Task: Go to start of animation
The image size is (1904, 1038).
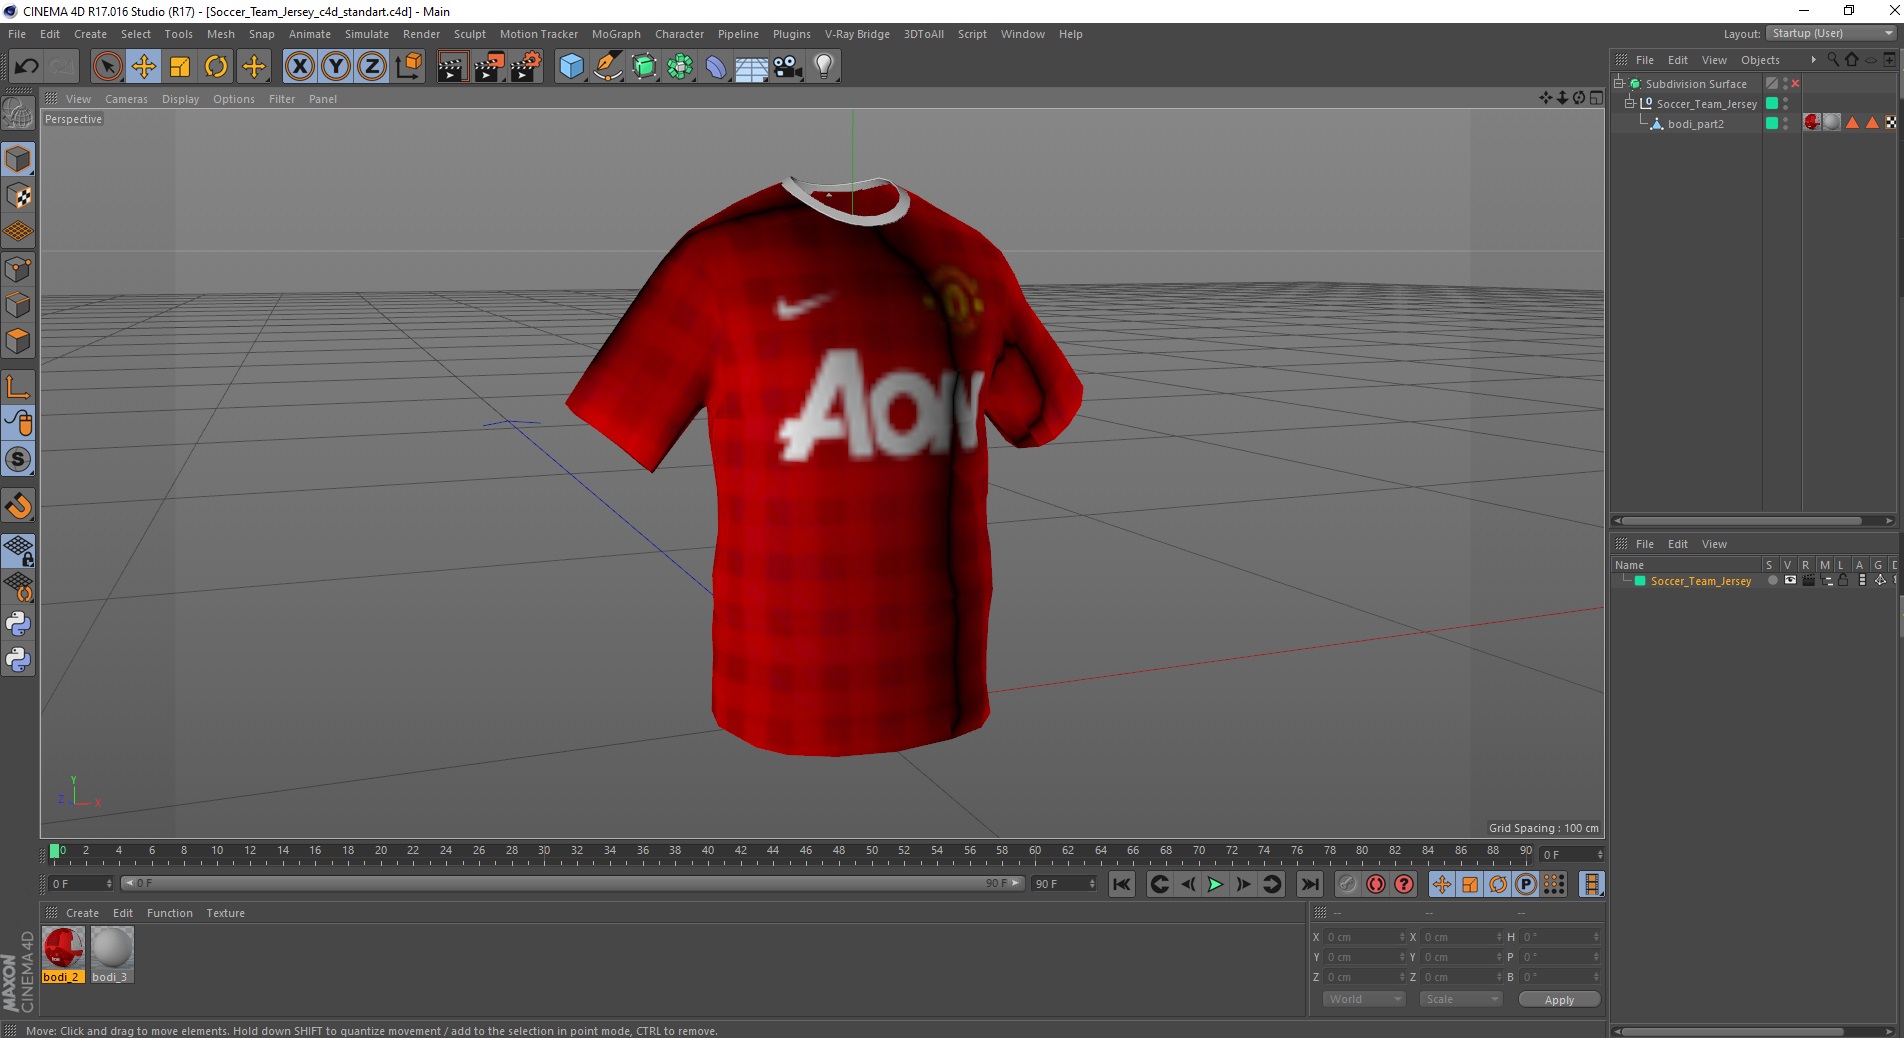Action: tap(1122, 884)
